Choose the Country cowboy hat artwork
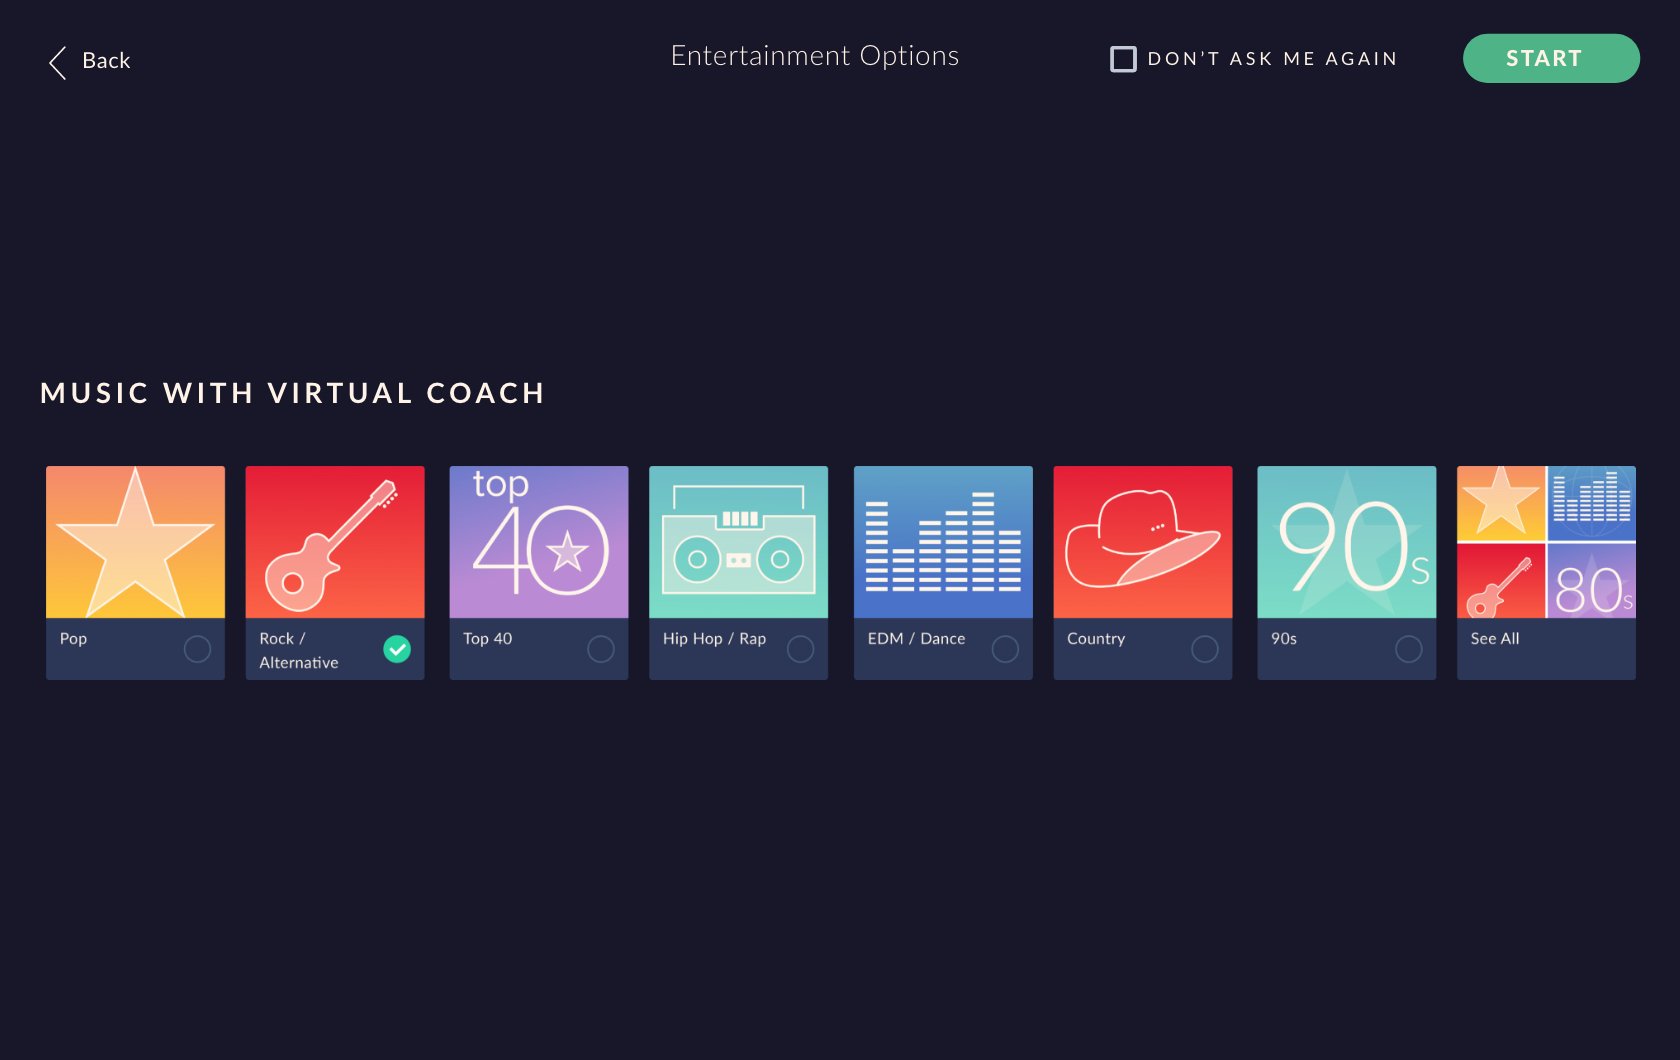The image size is (1680, 1060). pos(1142,541)
